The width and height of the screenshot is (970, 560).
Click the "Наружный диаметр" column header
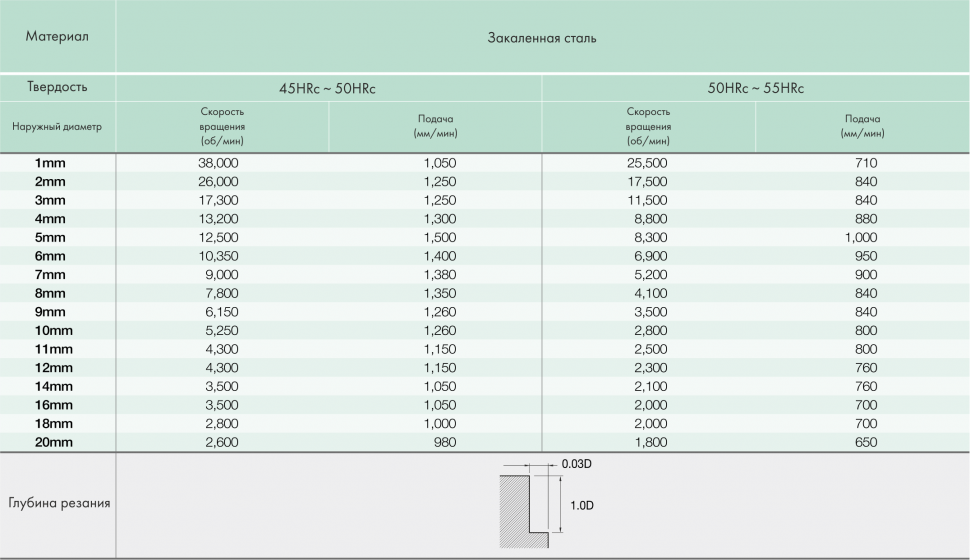(x=57, y=127)
